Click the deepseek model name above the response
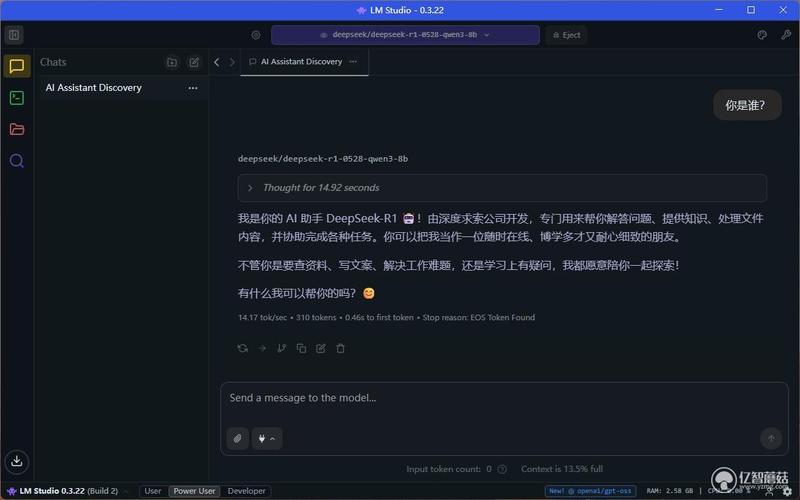800x500 pixels. 323,159
